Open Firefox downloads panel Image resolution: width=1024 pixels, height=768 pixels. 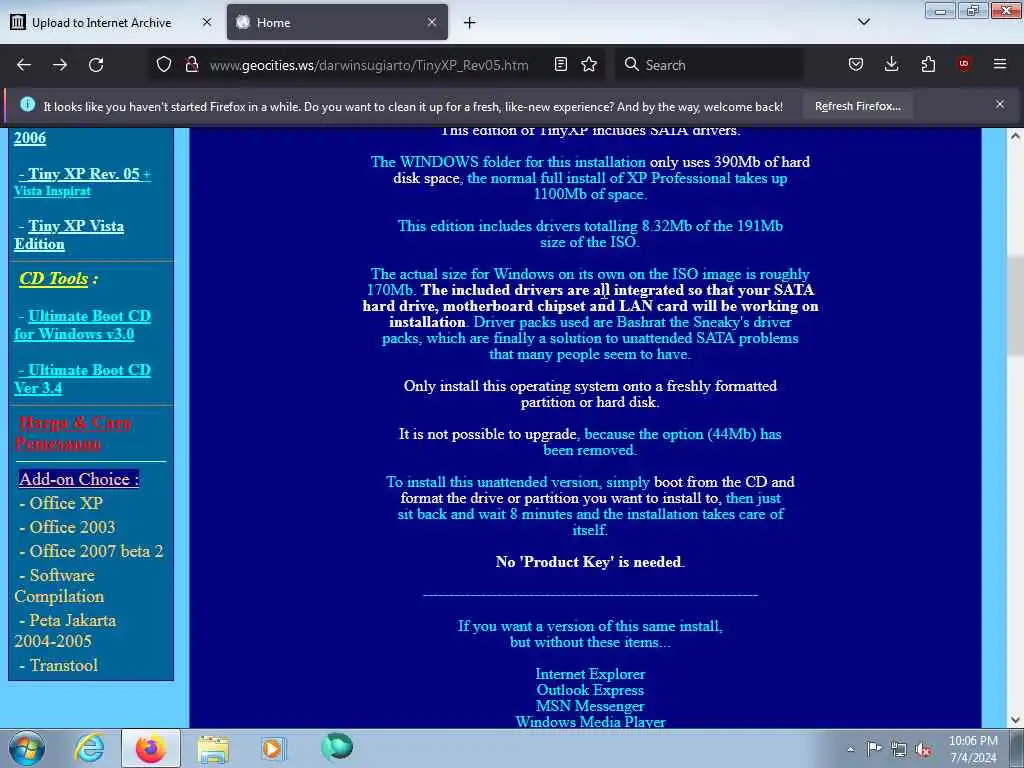891,64
